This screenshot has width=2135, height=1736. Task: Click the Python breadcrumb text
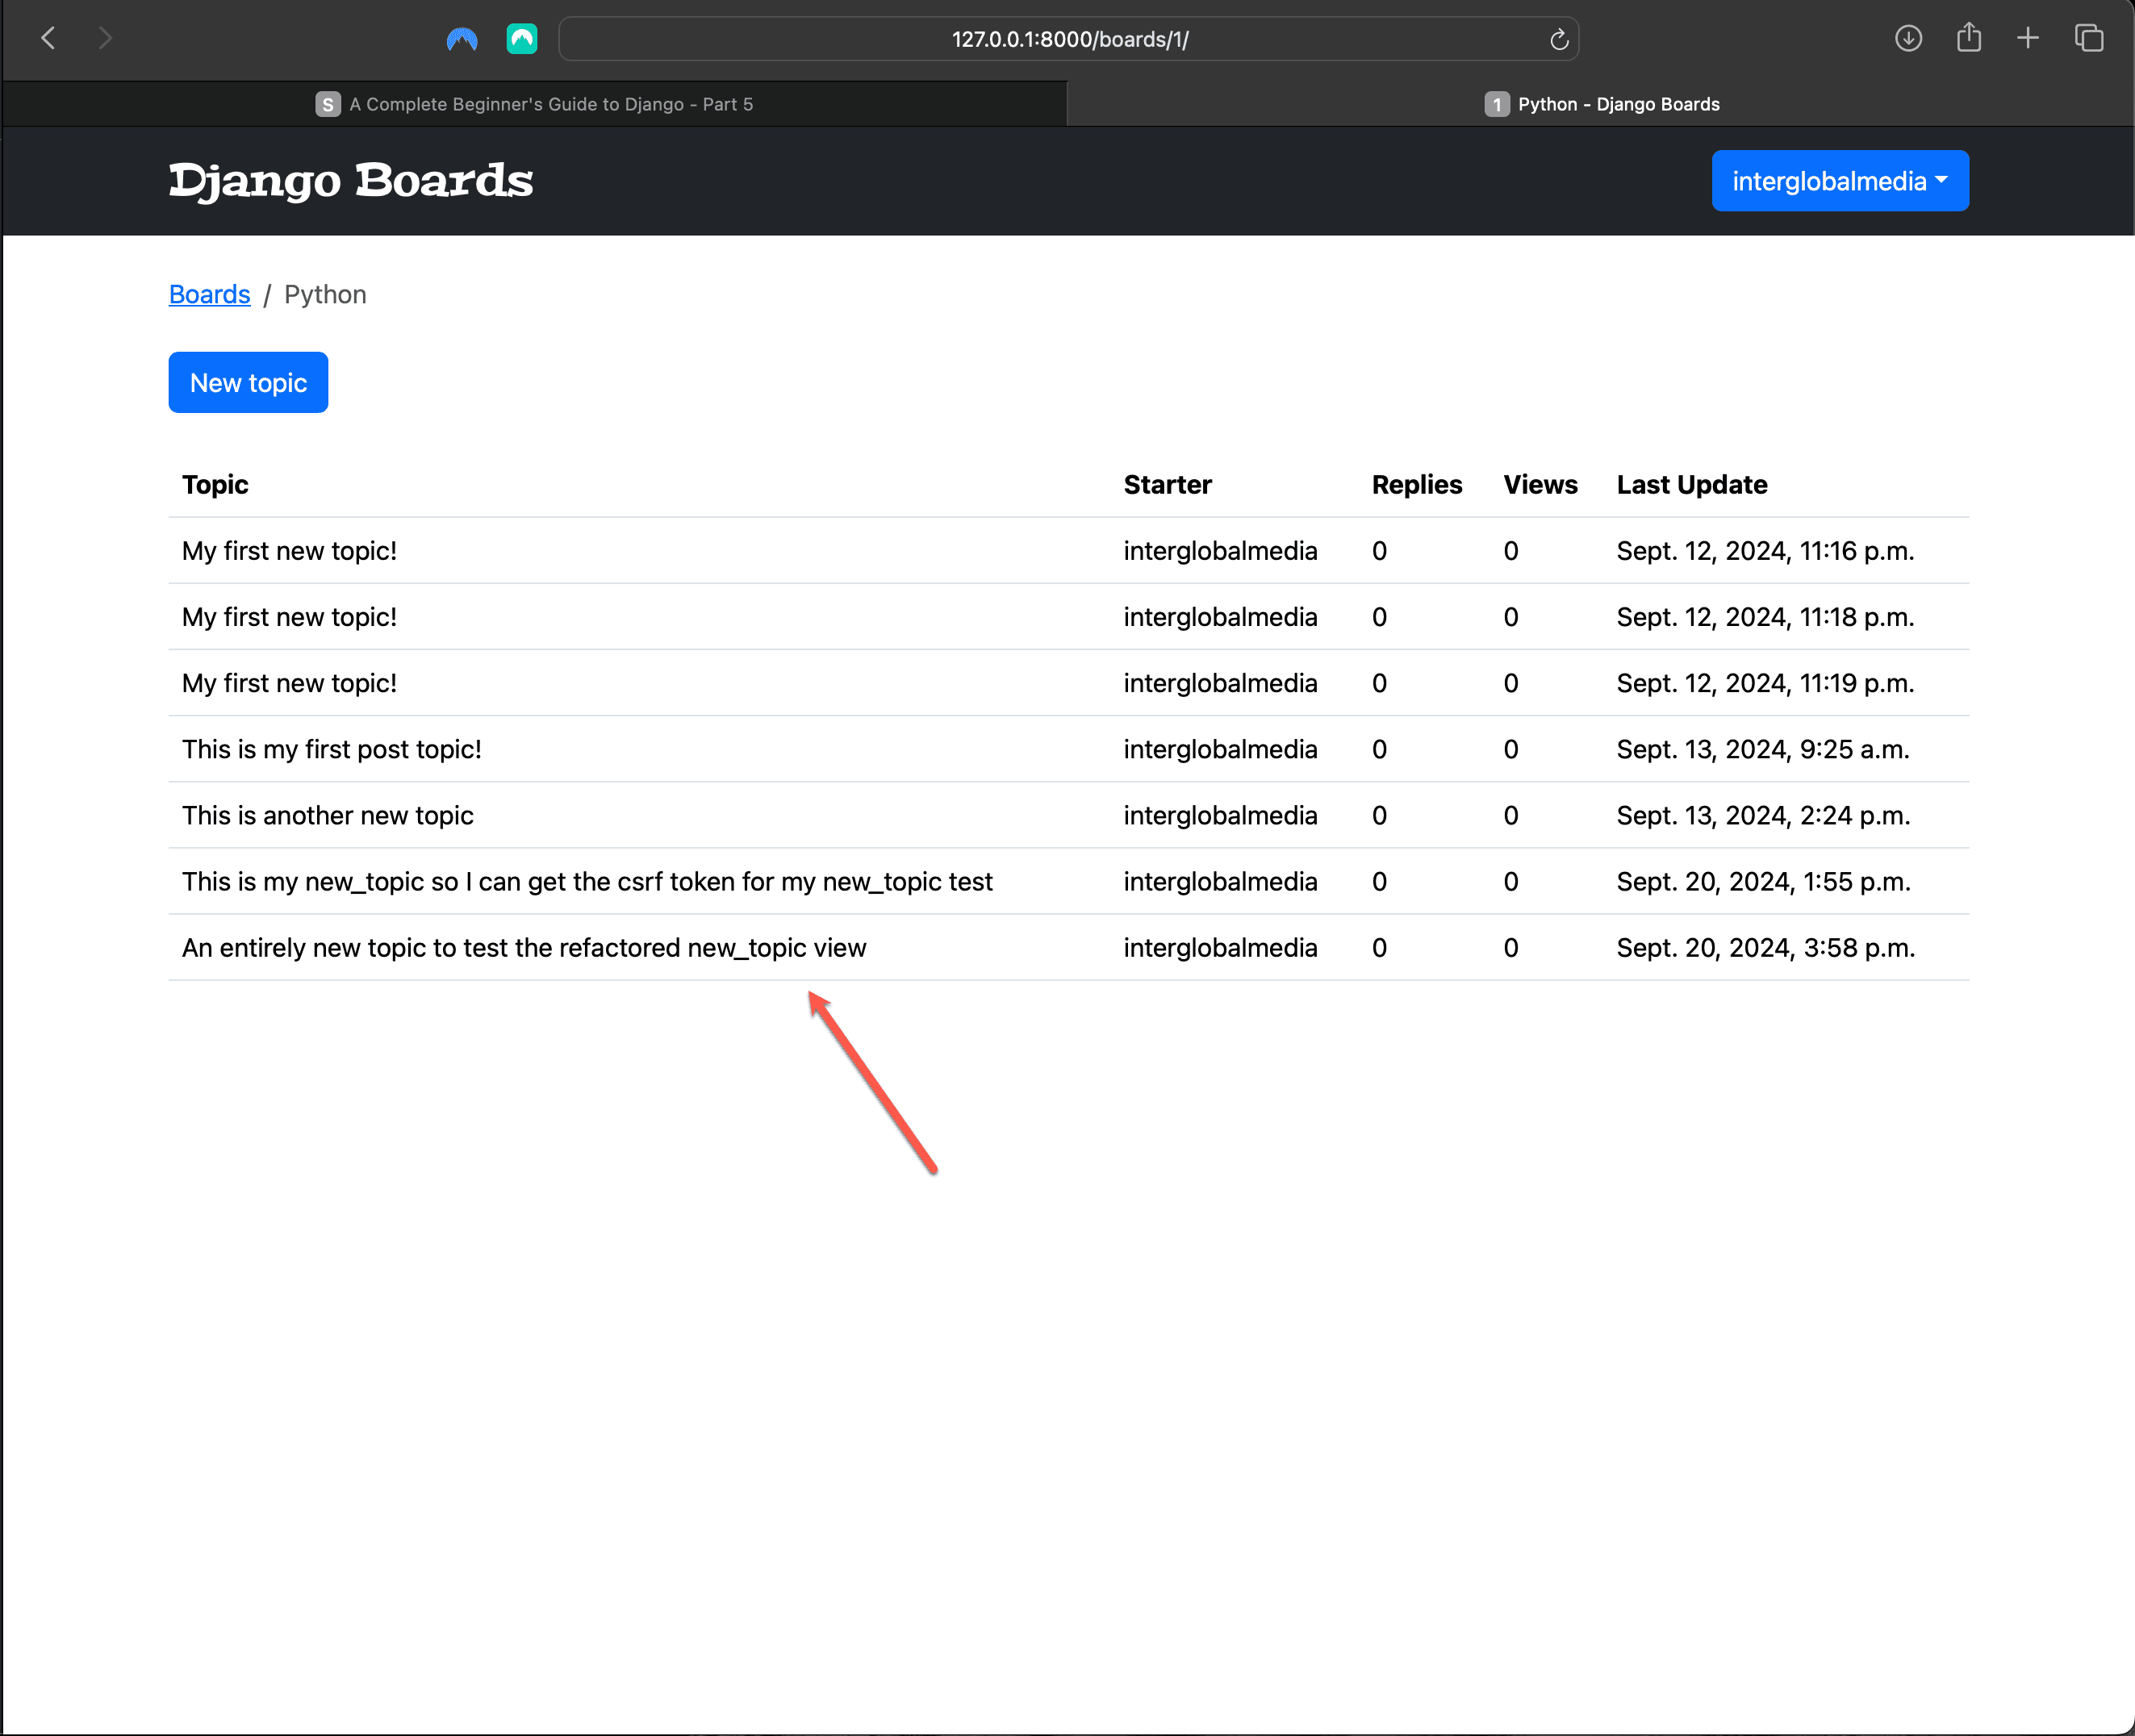click(325, 294)
